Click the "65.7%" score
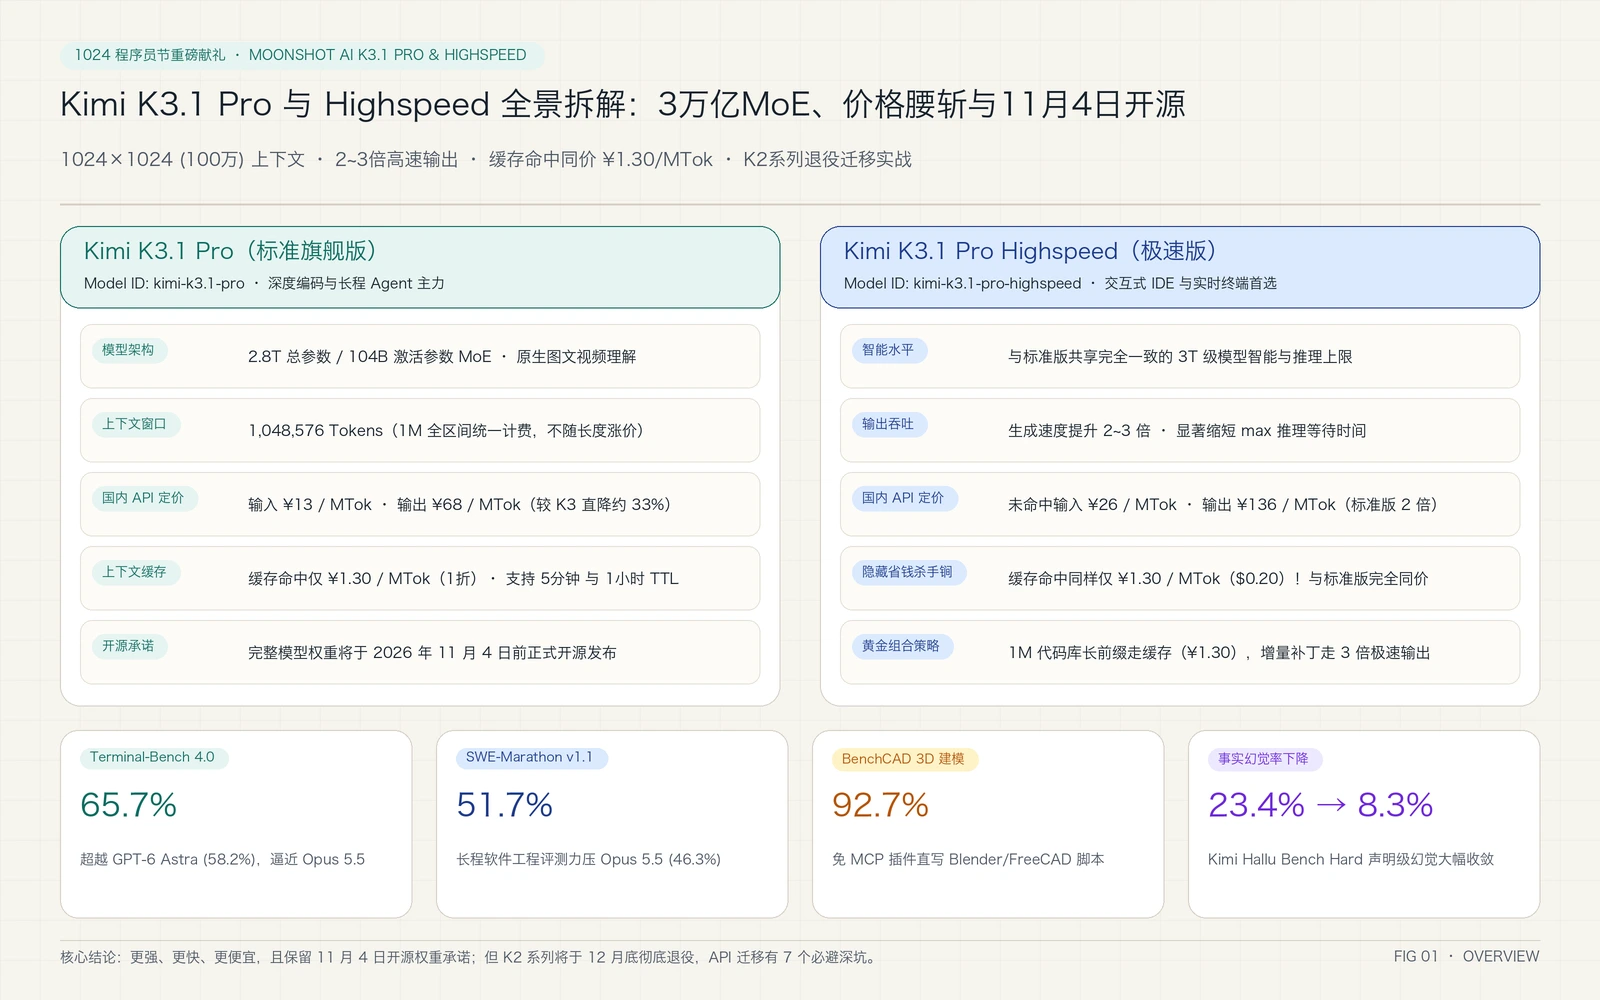The width and height of the screenshot is (1600, 1000). pos(129,805)
